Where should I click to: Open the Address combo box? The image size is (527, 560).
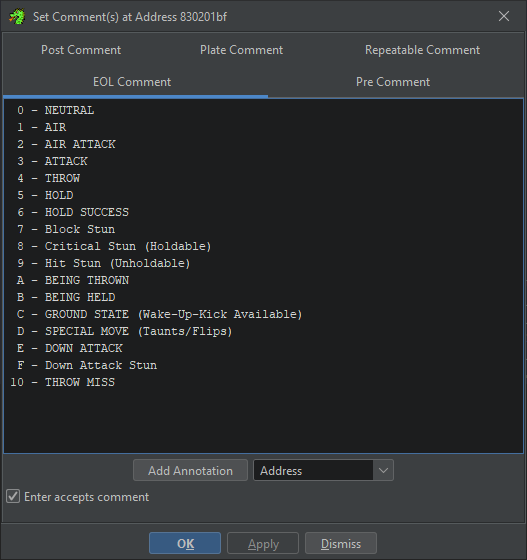pos(323,470)
